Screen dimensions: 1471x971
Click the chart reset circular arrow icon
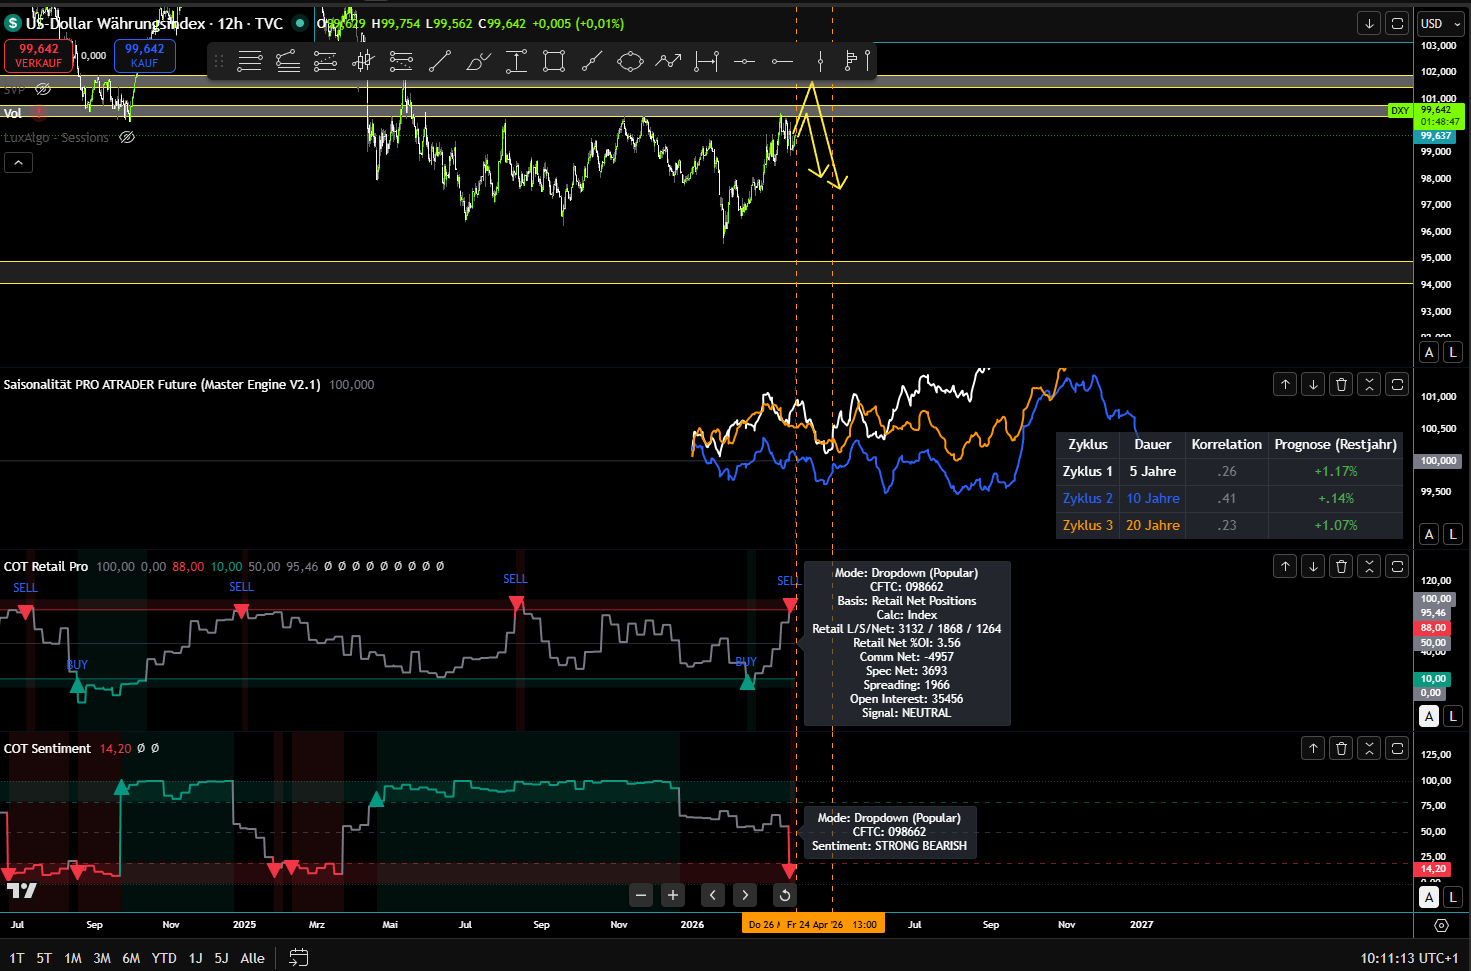(x=784, y=895)
